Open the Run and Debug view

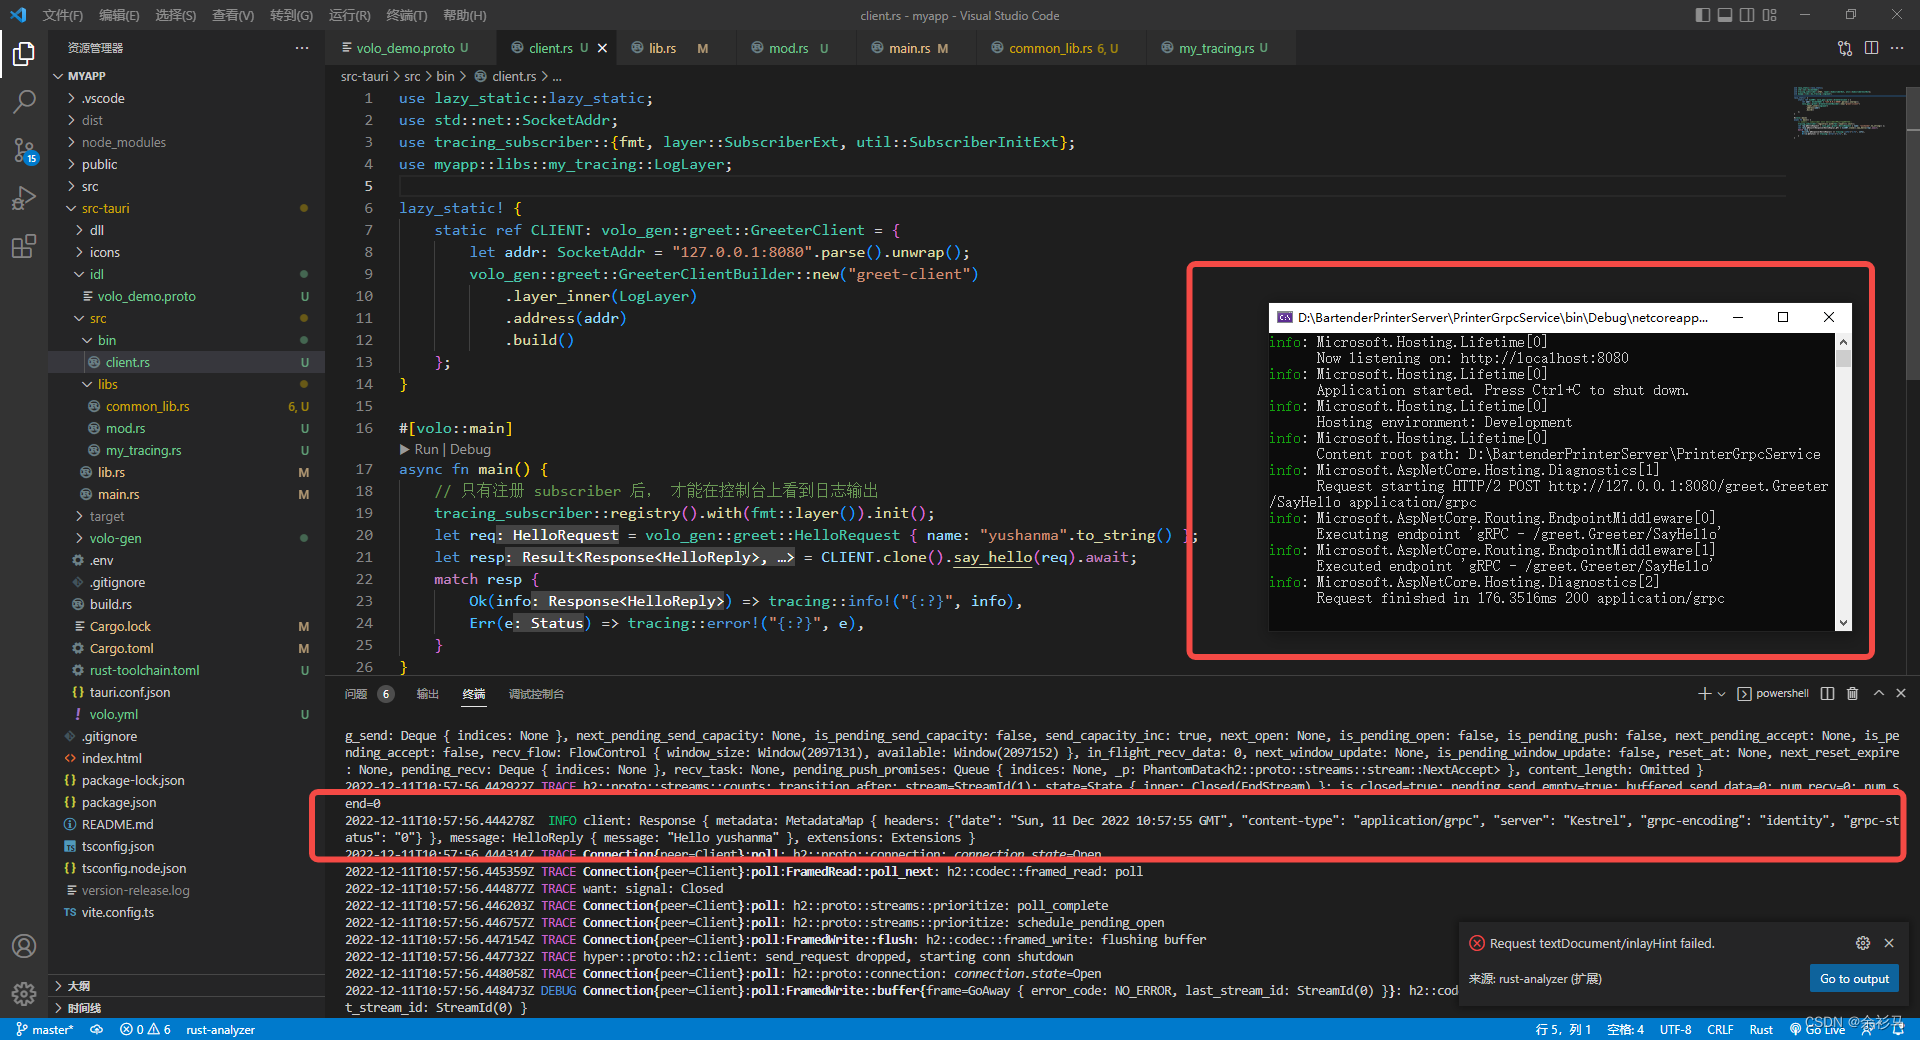pos(24,198)
